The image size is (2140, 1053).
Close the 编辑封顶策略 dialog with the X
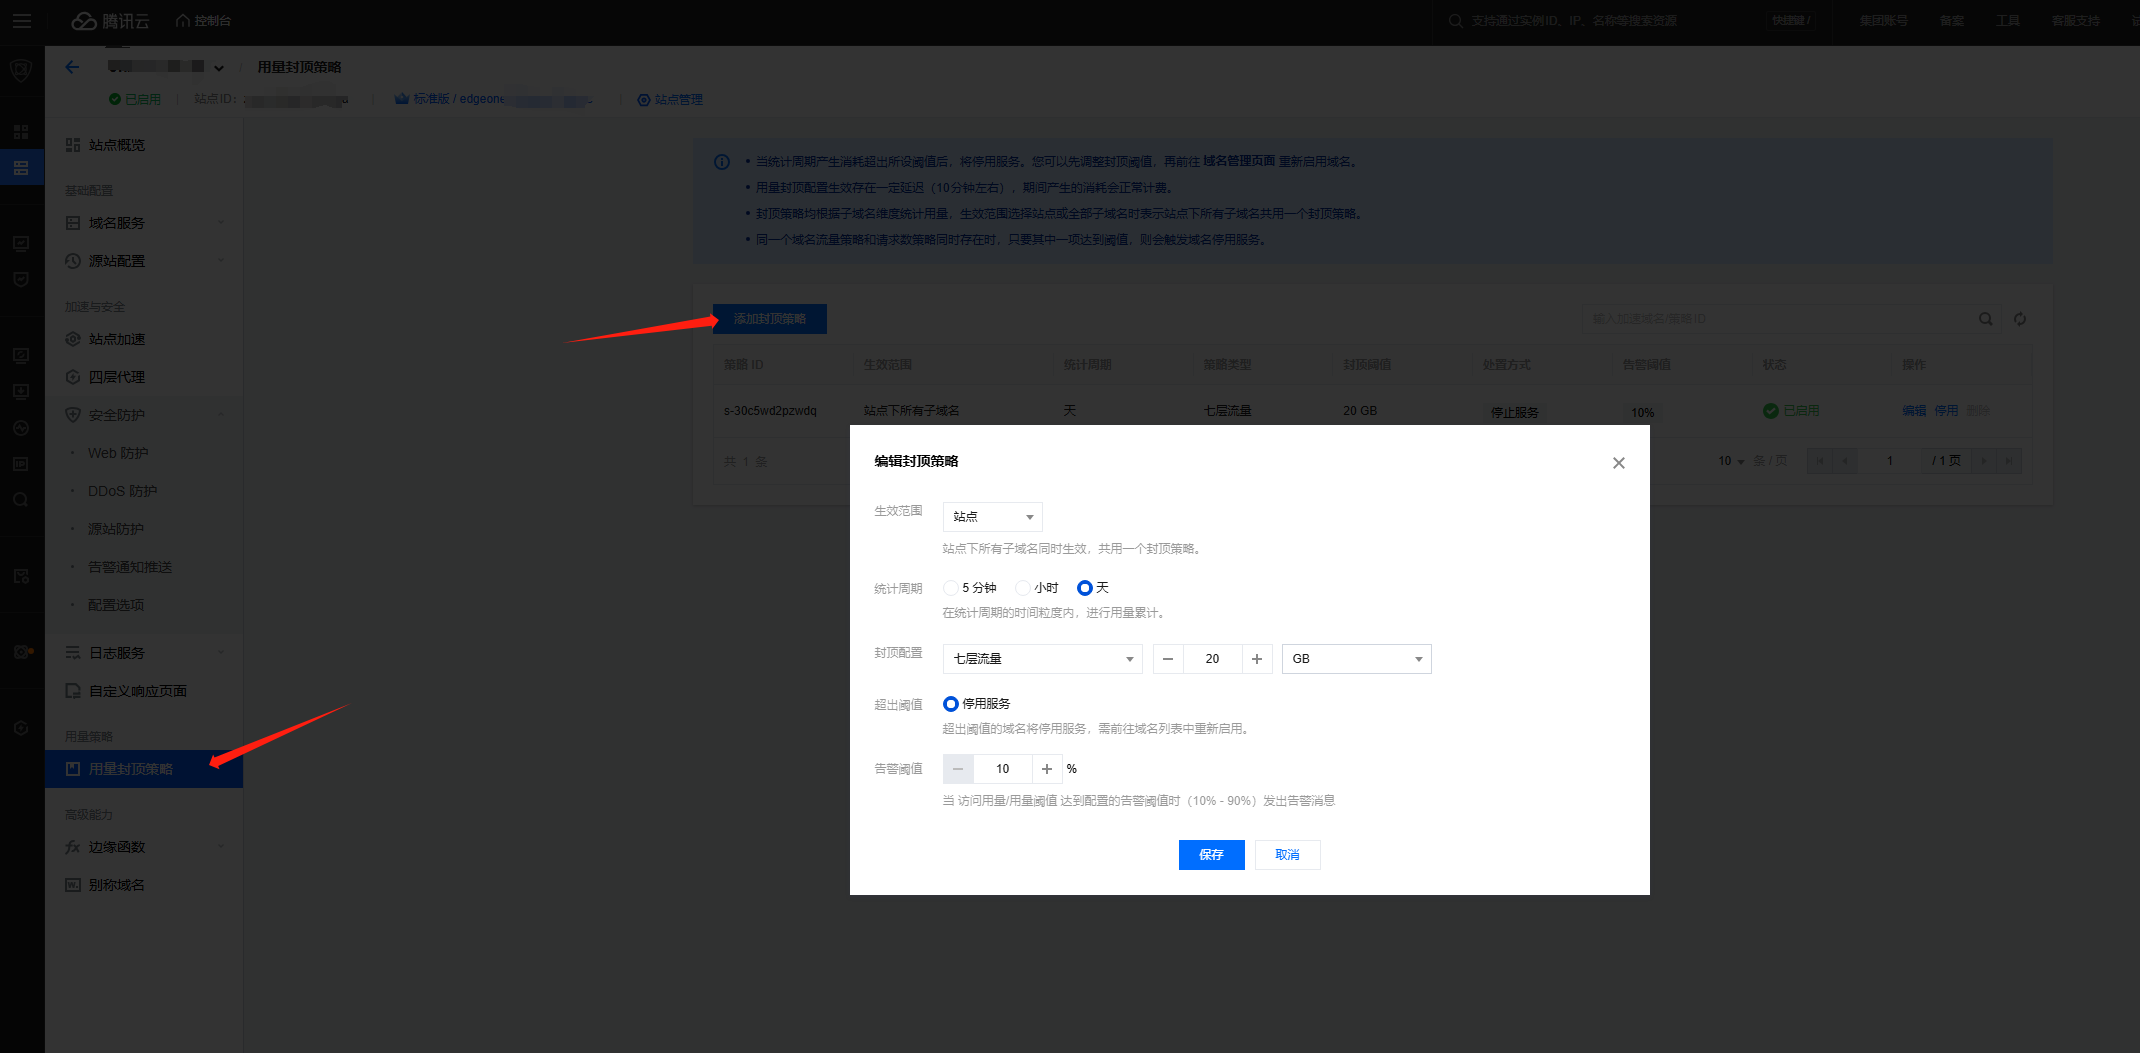1619,463
